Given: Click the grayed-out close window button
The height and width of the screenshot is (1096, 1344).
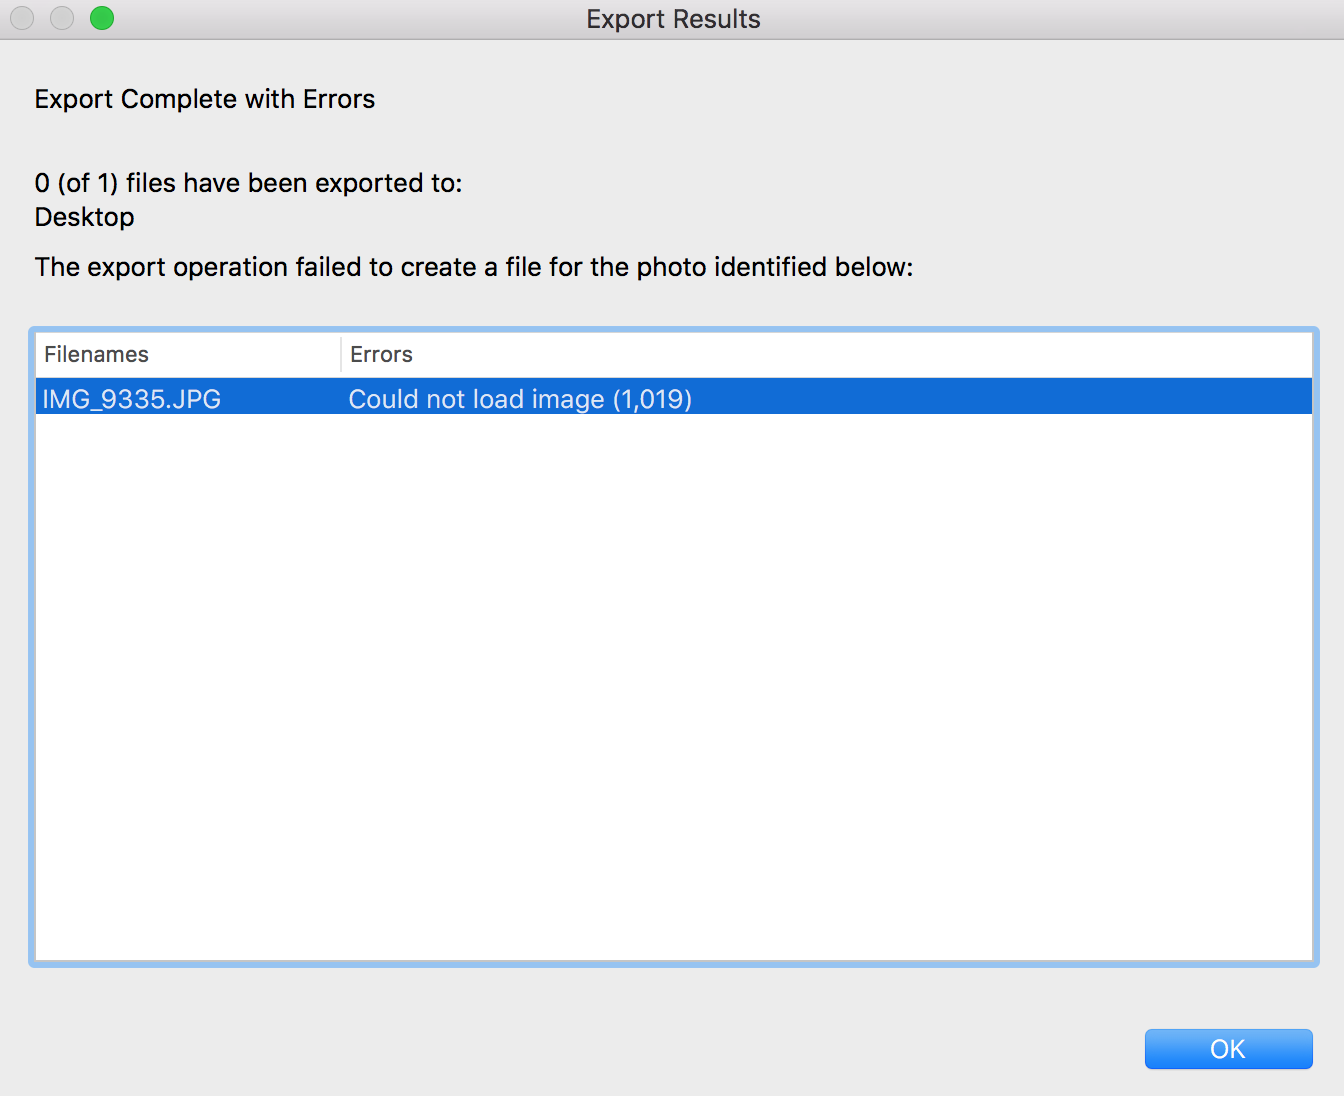Looking at the screenshot, I should (22, 18).
